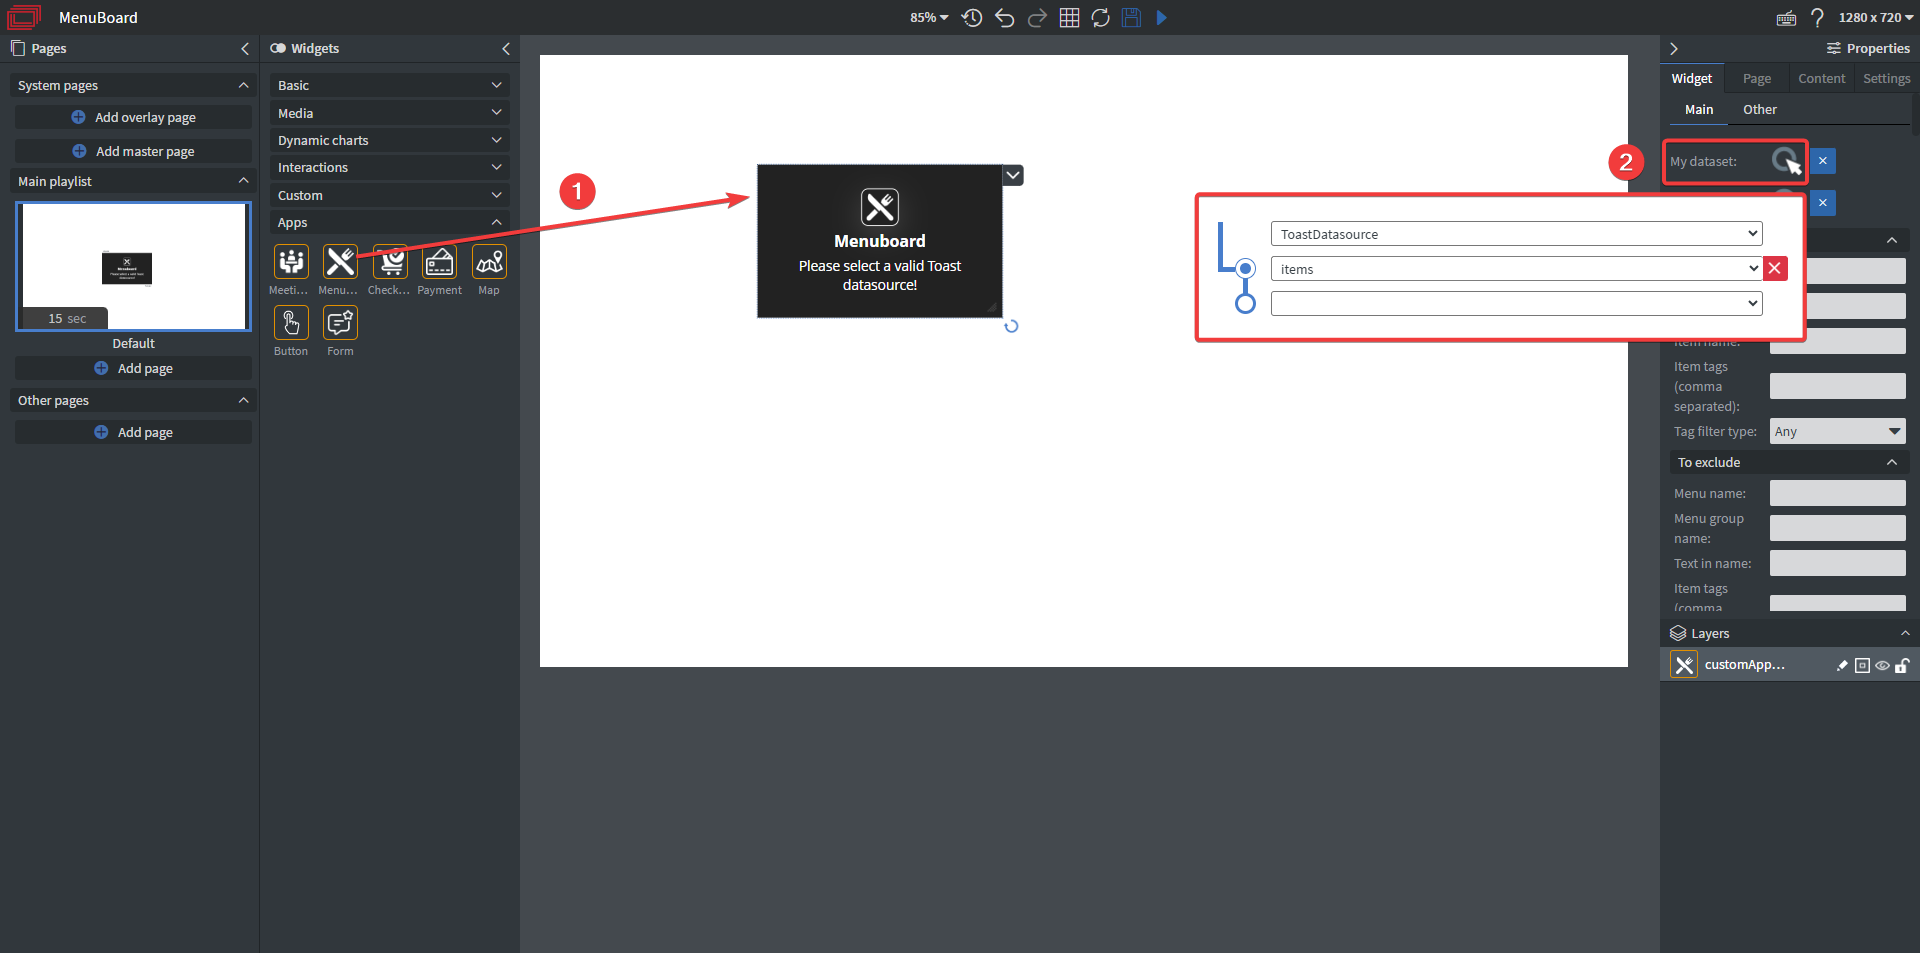
Task: Open the version history clock icon
Action: (x=971, y=18)
